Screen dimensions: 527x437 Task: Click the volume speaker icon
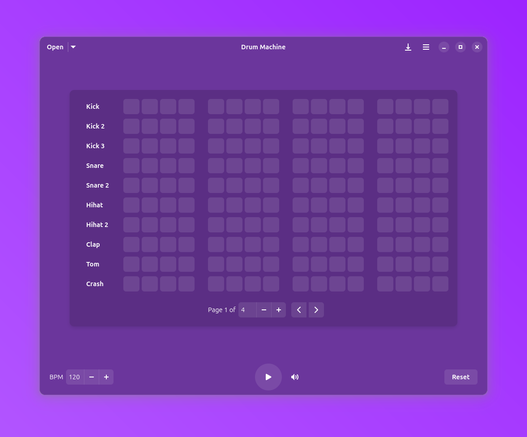point(295,377)
